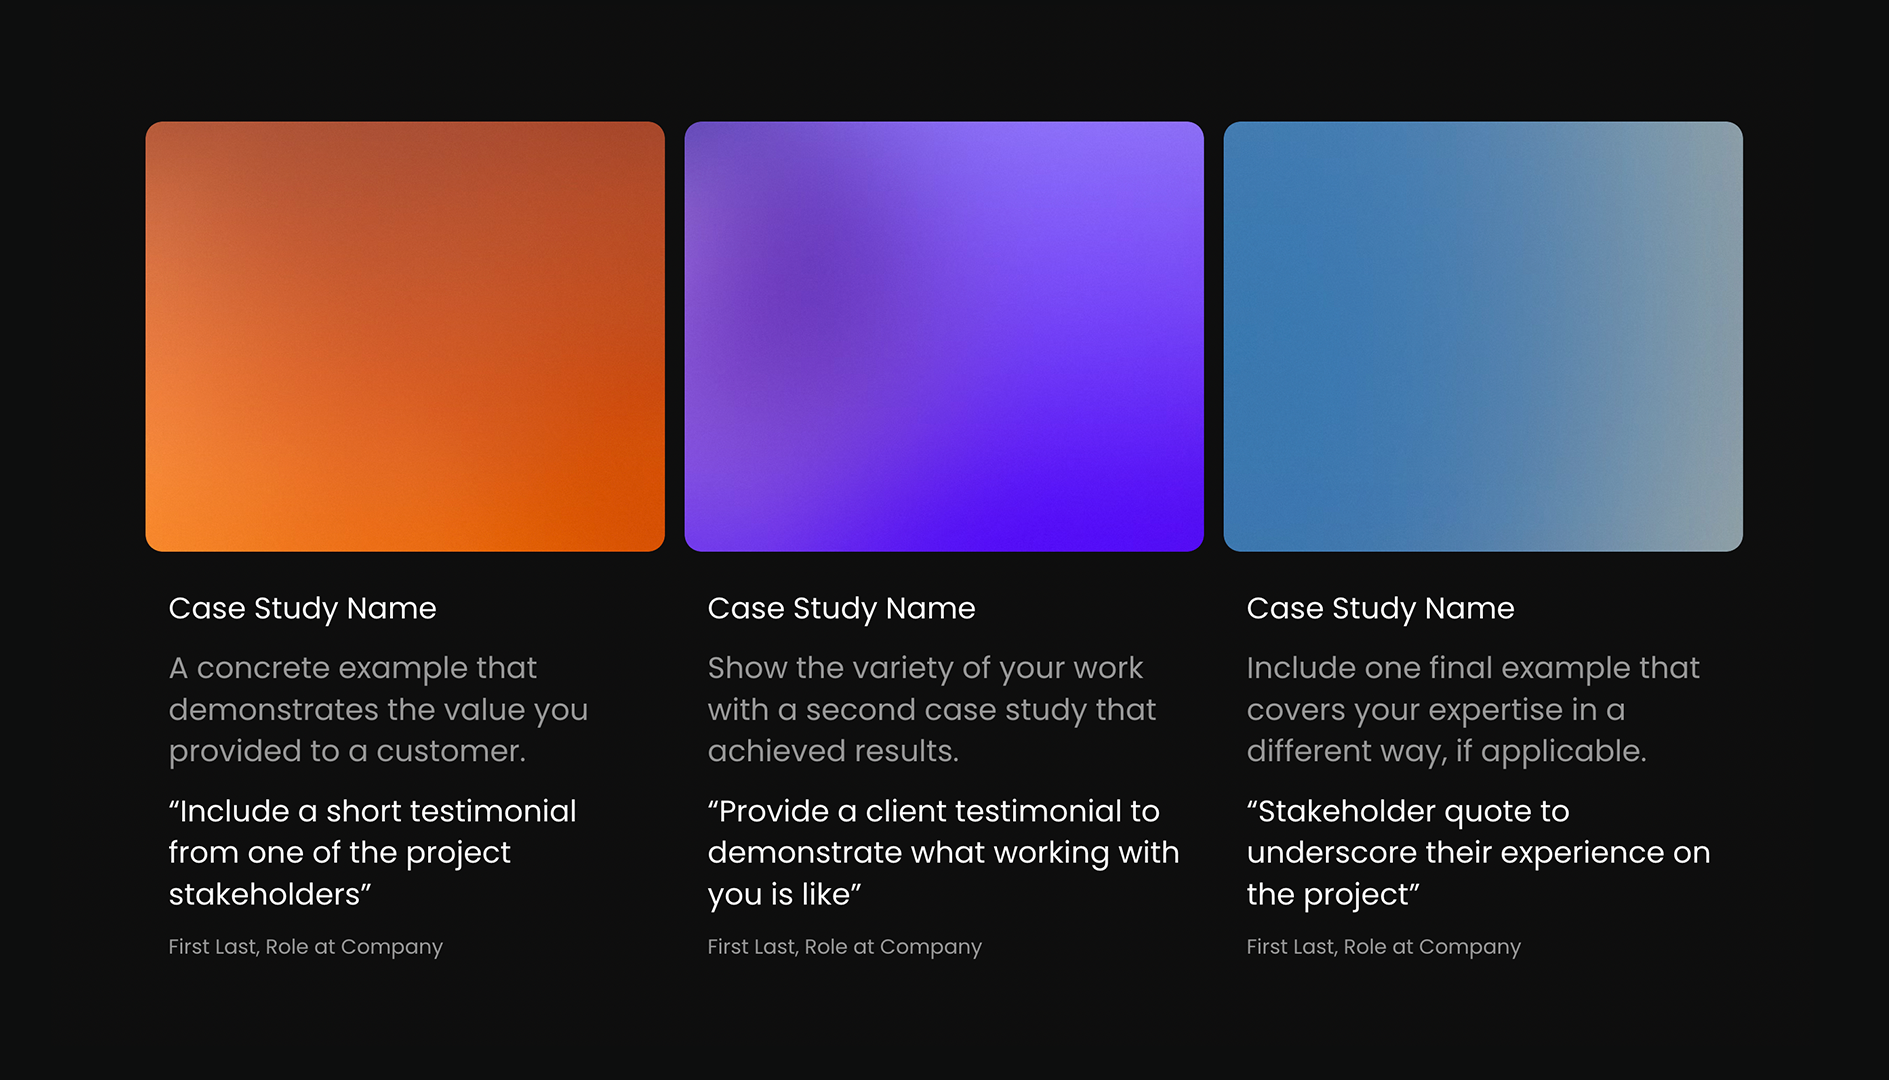1889x1080 pixels.
Task: Click the client testimonial under the purple card
Action: tap(942, 852)
